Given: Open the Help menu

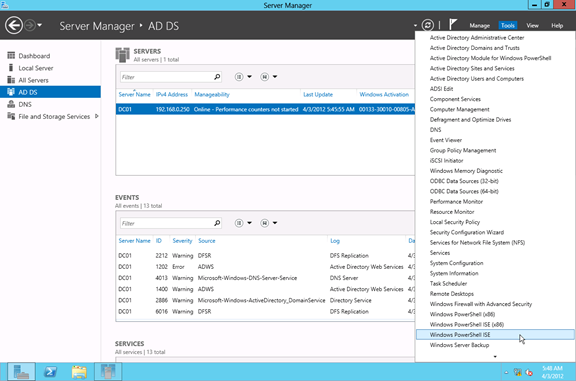Looking at the screenshot, I should (x=557, y=25).
